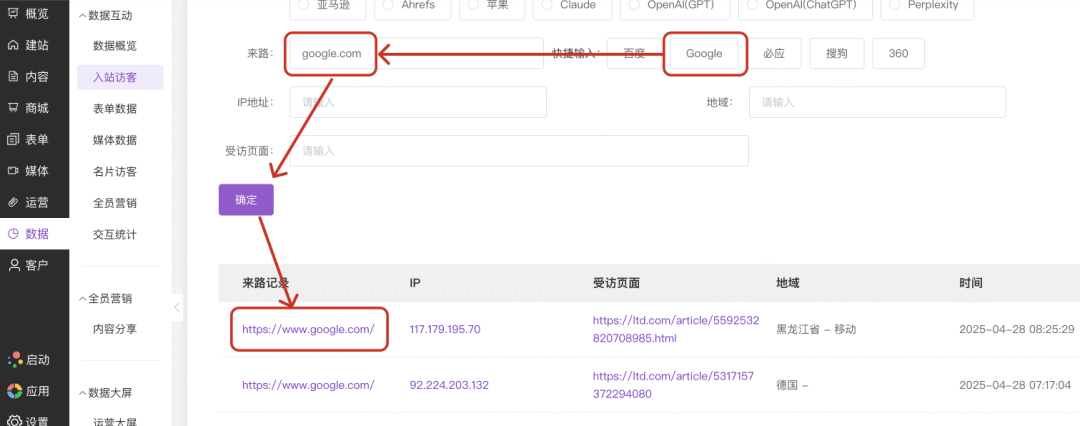Image resolution: width=1080 pixels, height=426 pixels.
Task: Click IP address 92.224.203.132
Action: (449, 385)
